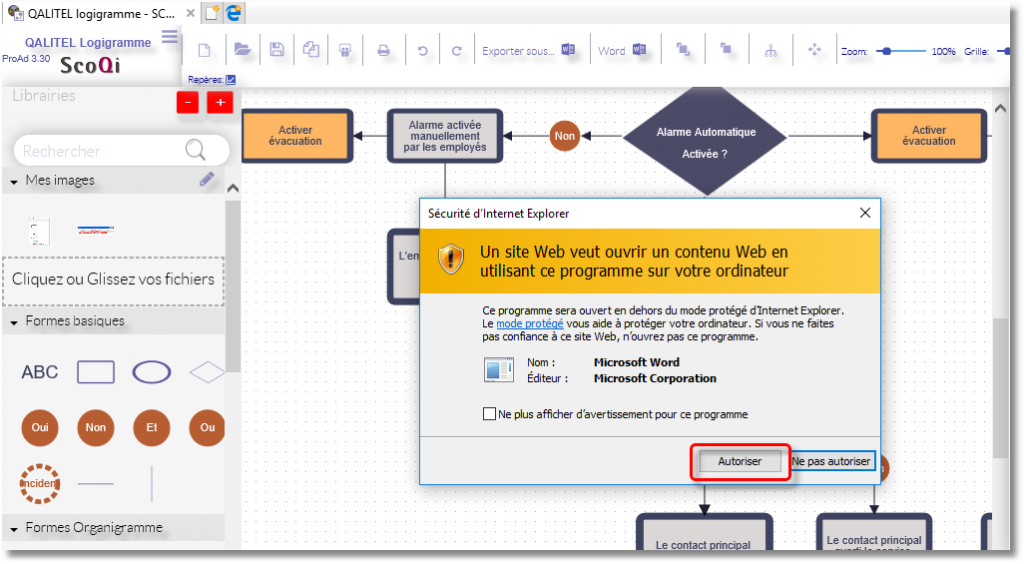Select the Alarme activée manuellement box

click(x=445, y=136)
